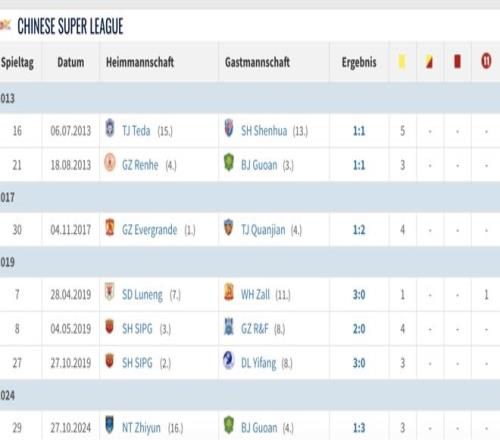Click the TJ Quanjian club crest icon

coord(228,227)
